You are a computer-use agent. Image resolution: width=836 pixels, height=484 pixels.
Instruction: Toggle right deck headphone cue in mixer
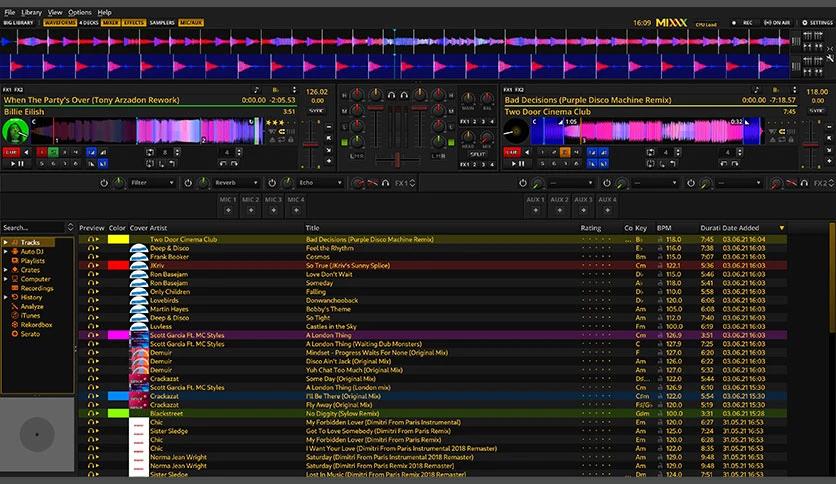404,95
